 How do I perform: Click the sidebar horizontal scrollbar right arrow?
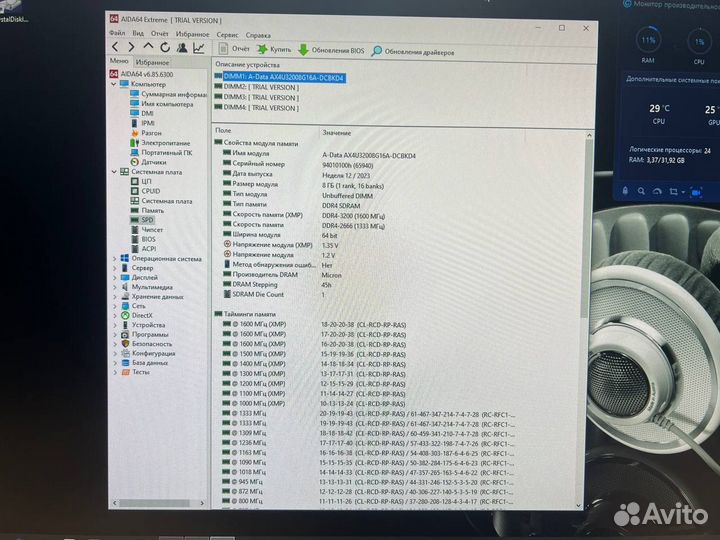(x=202, y=503)
